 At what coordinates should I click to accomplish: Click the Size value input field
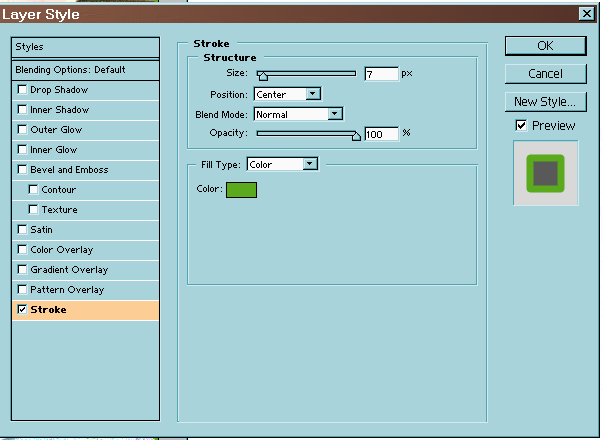click(381, 74)
